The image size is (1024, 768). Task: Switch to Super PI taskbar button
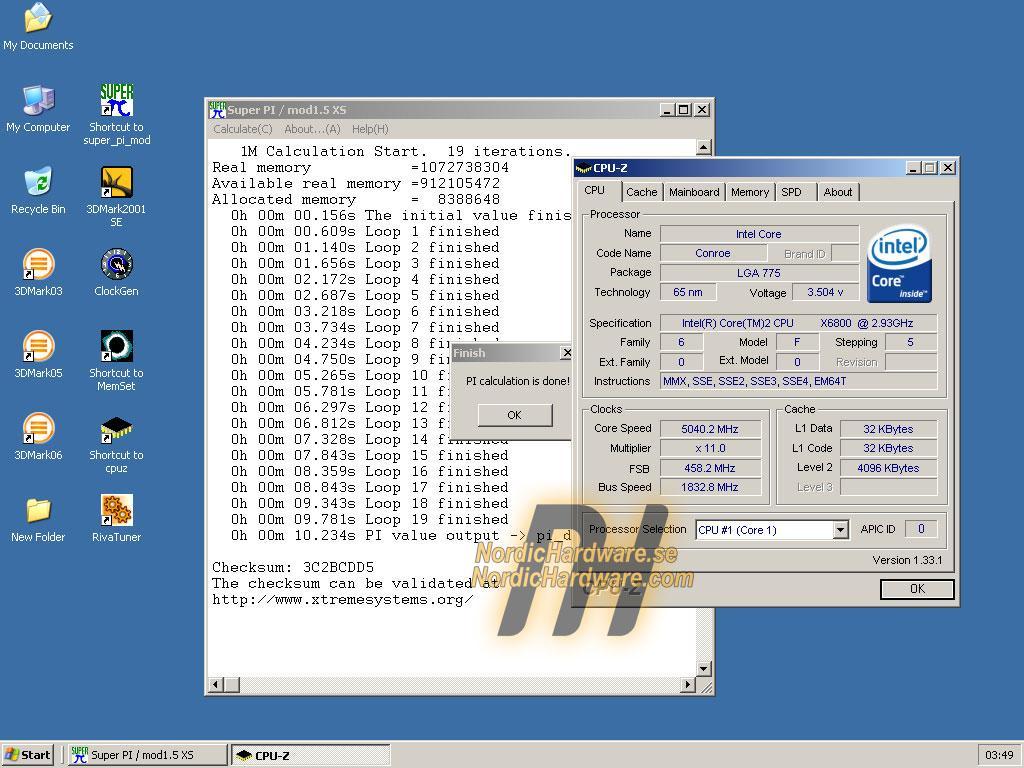(147, 755)
